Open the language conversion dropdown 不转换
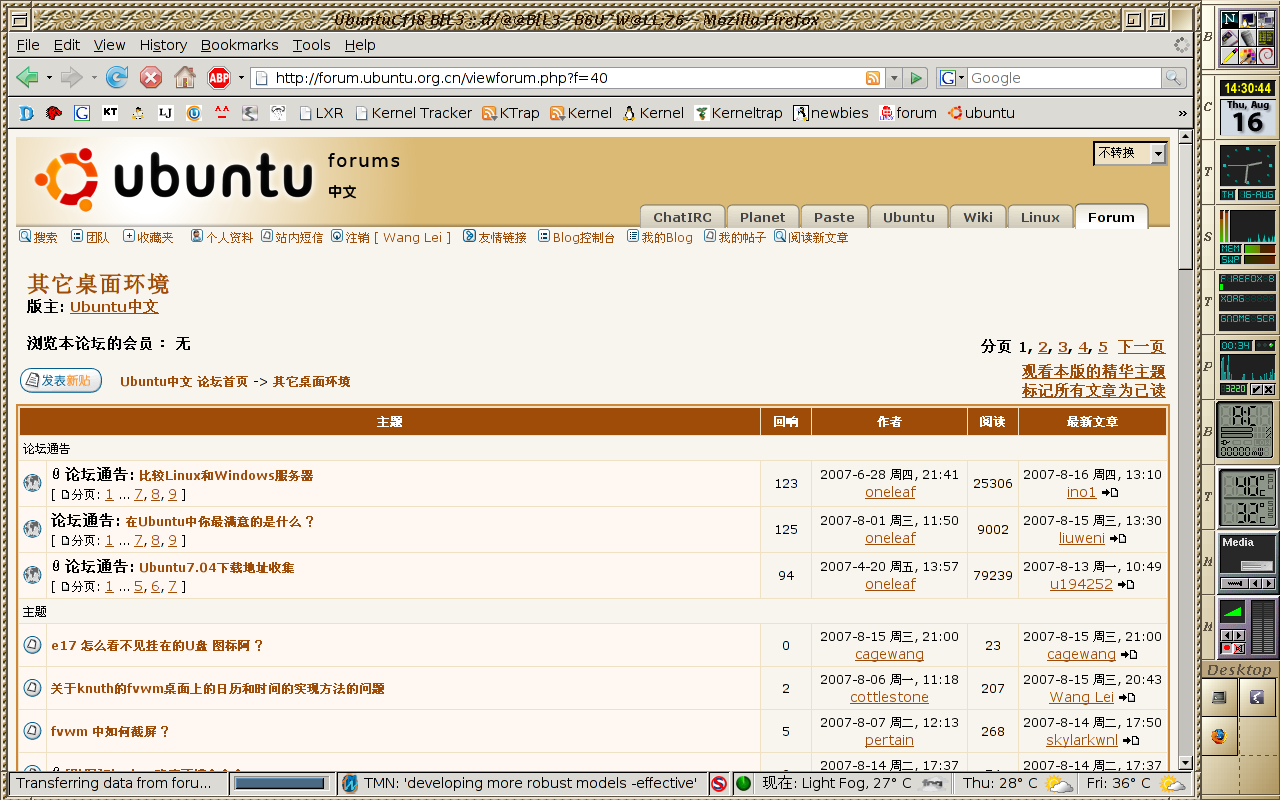 pos(1130,153)
